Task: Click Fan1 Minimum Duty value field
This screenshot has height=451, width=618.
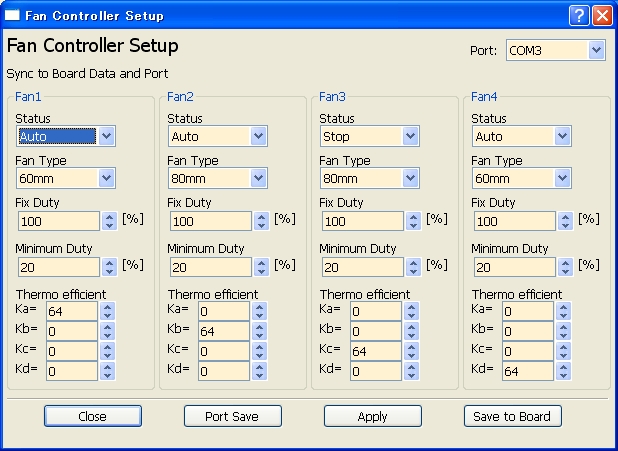Action: pyautogui.click(x=59, y=267)
